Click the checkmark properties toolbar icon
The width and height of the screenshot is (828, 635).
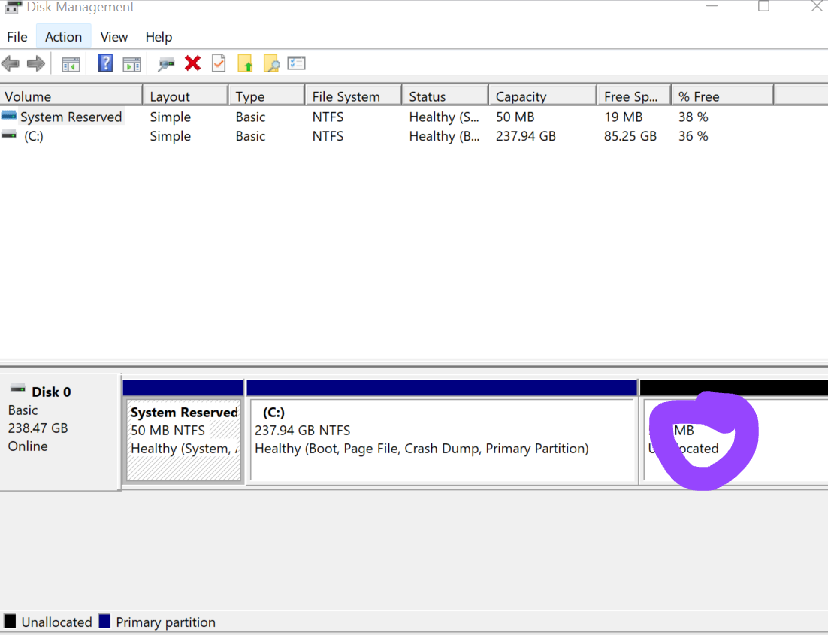click(218, 63)
